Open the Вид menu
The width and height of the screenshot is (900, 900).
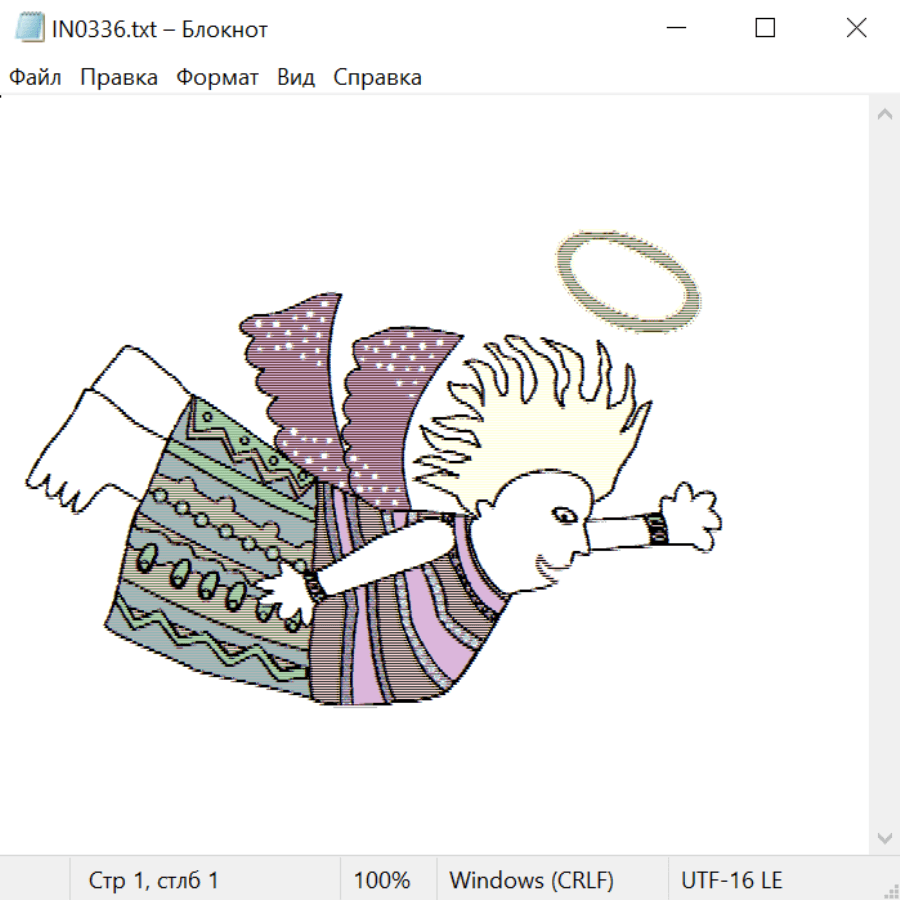click(295, 78)
